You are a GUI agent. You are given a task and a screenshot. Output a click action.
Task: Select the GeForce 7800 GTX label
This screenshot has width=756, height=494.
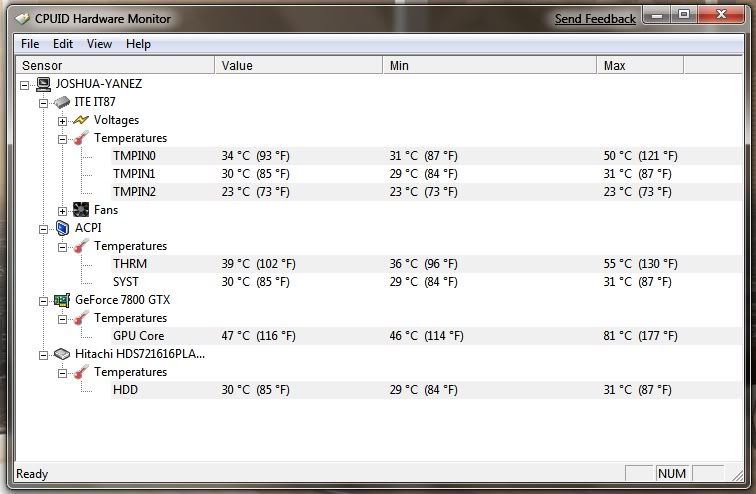122,300
